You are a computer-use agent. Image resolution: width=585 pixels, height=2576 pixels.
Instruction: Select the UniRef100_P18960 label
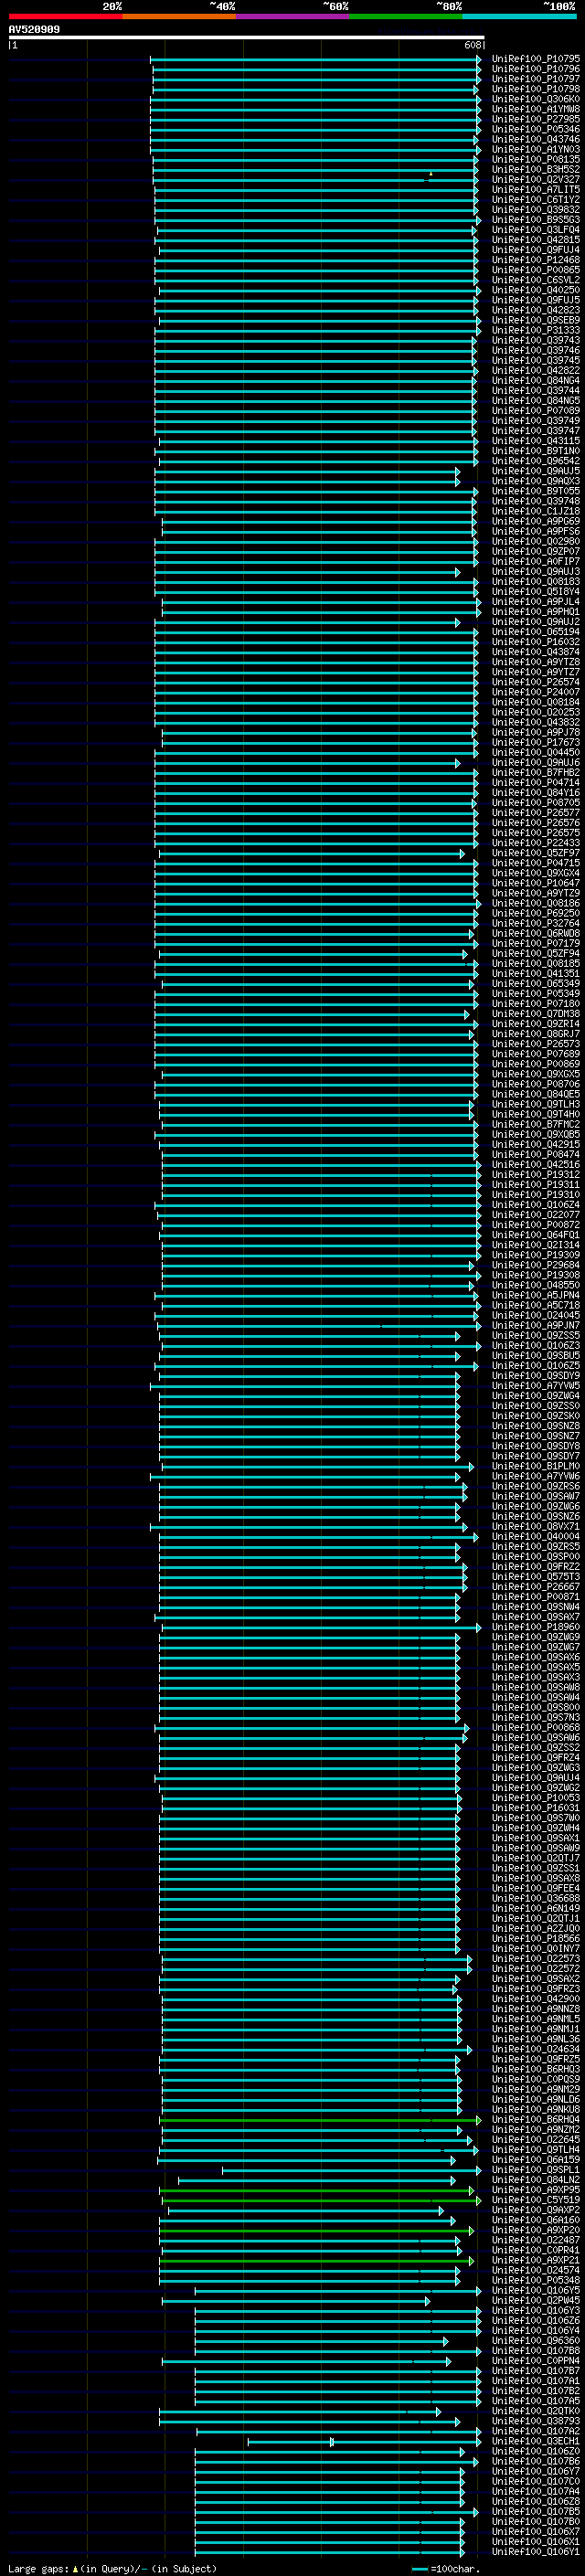click(x=536, y=1627)
